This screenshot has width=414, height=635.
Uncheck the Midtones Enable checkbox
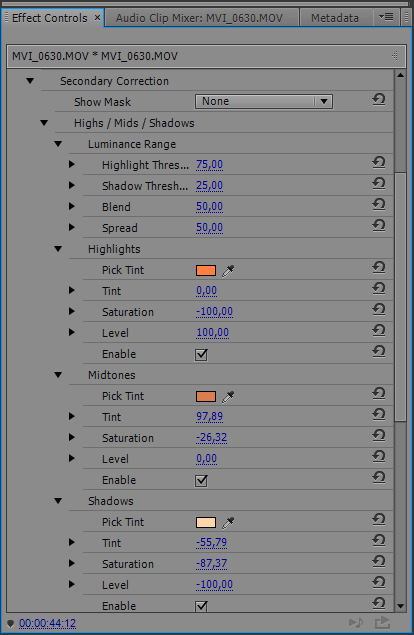[201, 481]
